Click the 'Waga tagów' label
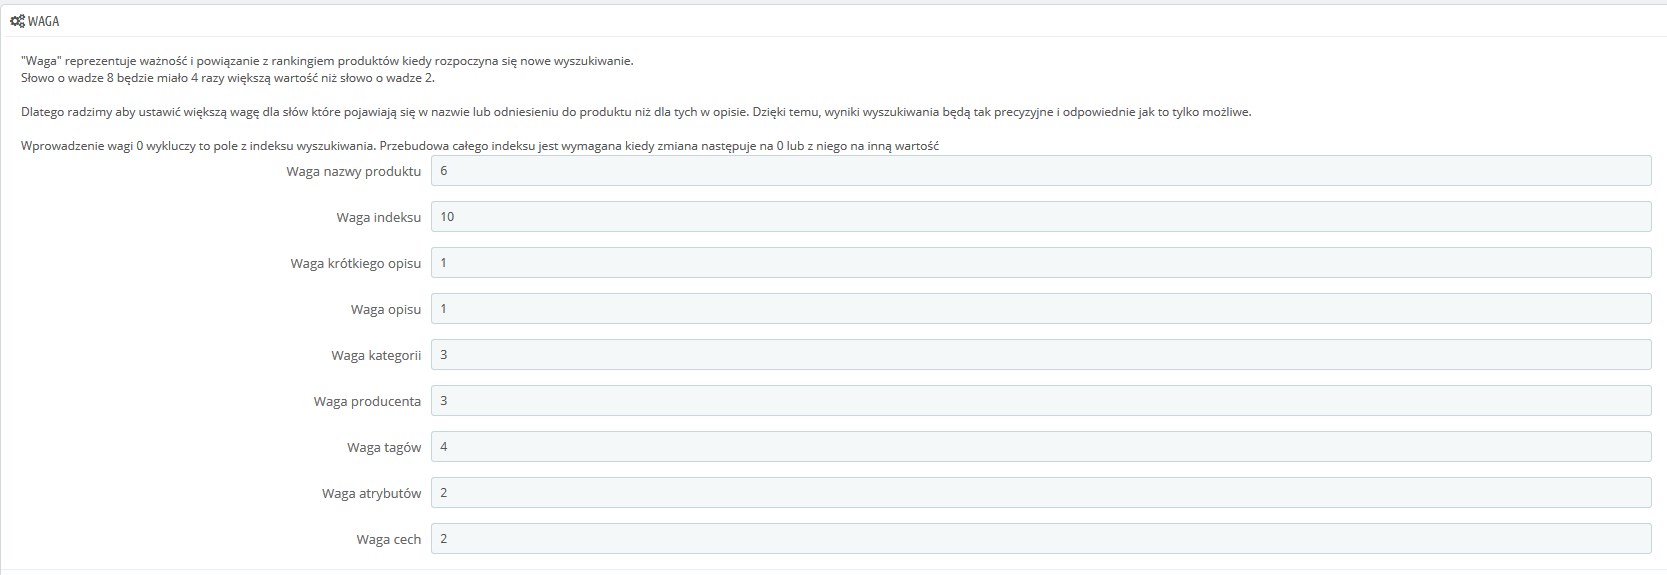Image resolution: width=1667 pixels, height=575 pixels. [x=385, y=447]
